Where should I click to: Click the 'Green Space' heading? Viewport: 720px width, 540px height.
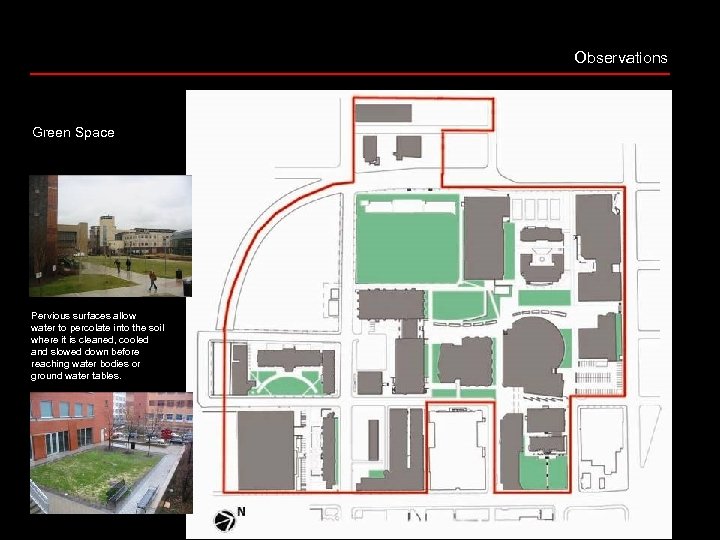click(x=73, y=132)
